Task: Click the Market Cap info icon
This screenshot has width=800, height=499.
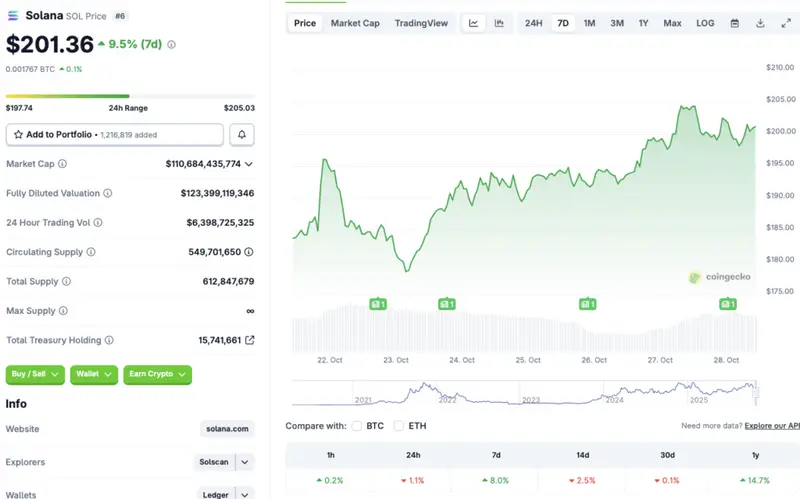Action: pos(62,163)
